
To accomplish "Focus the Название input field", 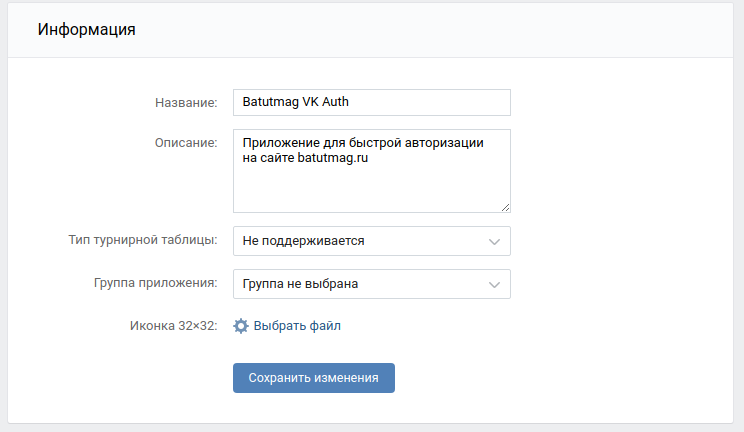I will 372,102.
